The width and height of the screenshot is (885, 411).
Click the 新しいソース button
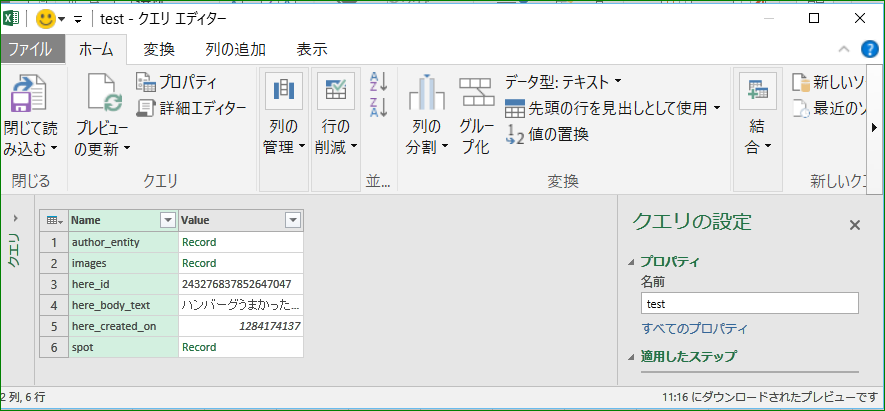click(830, 82)
